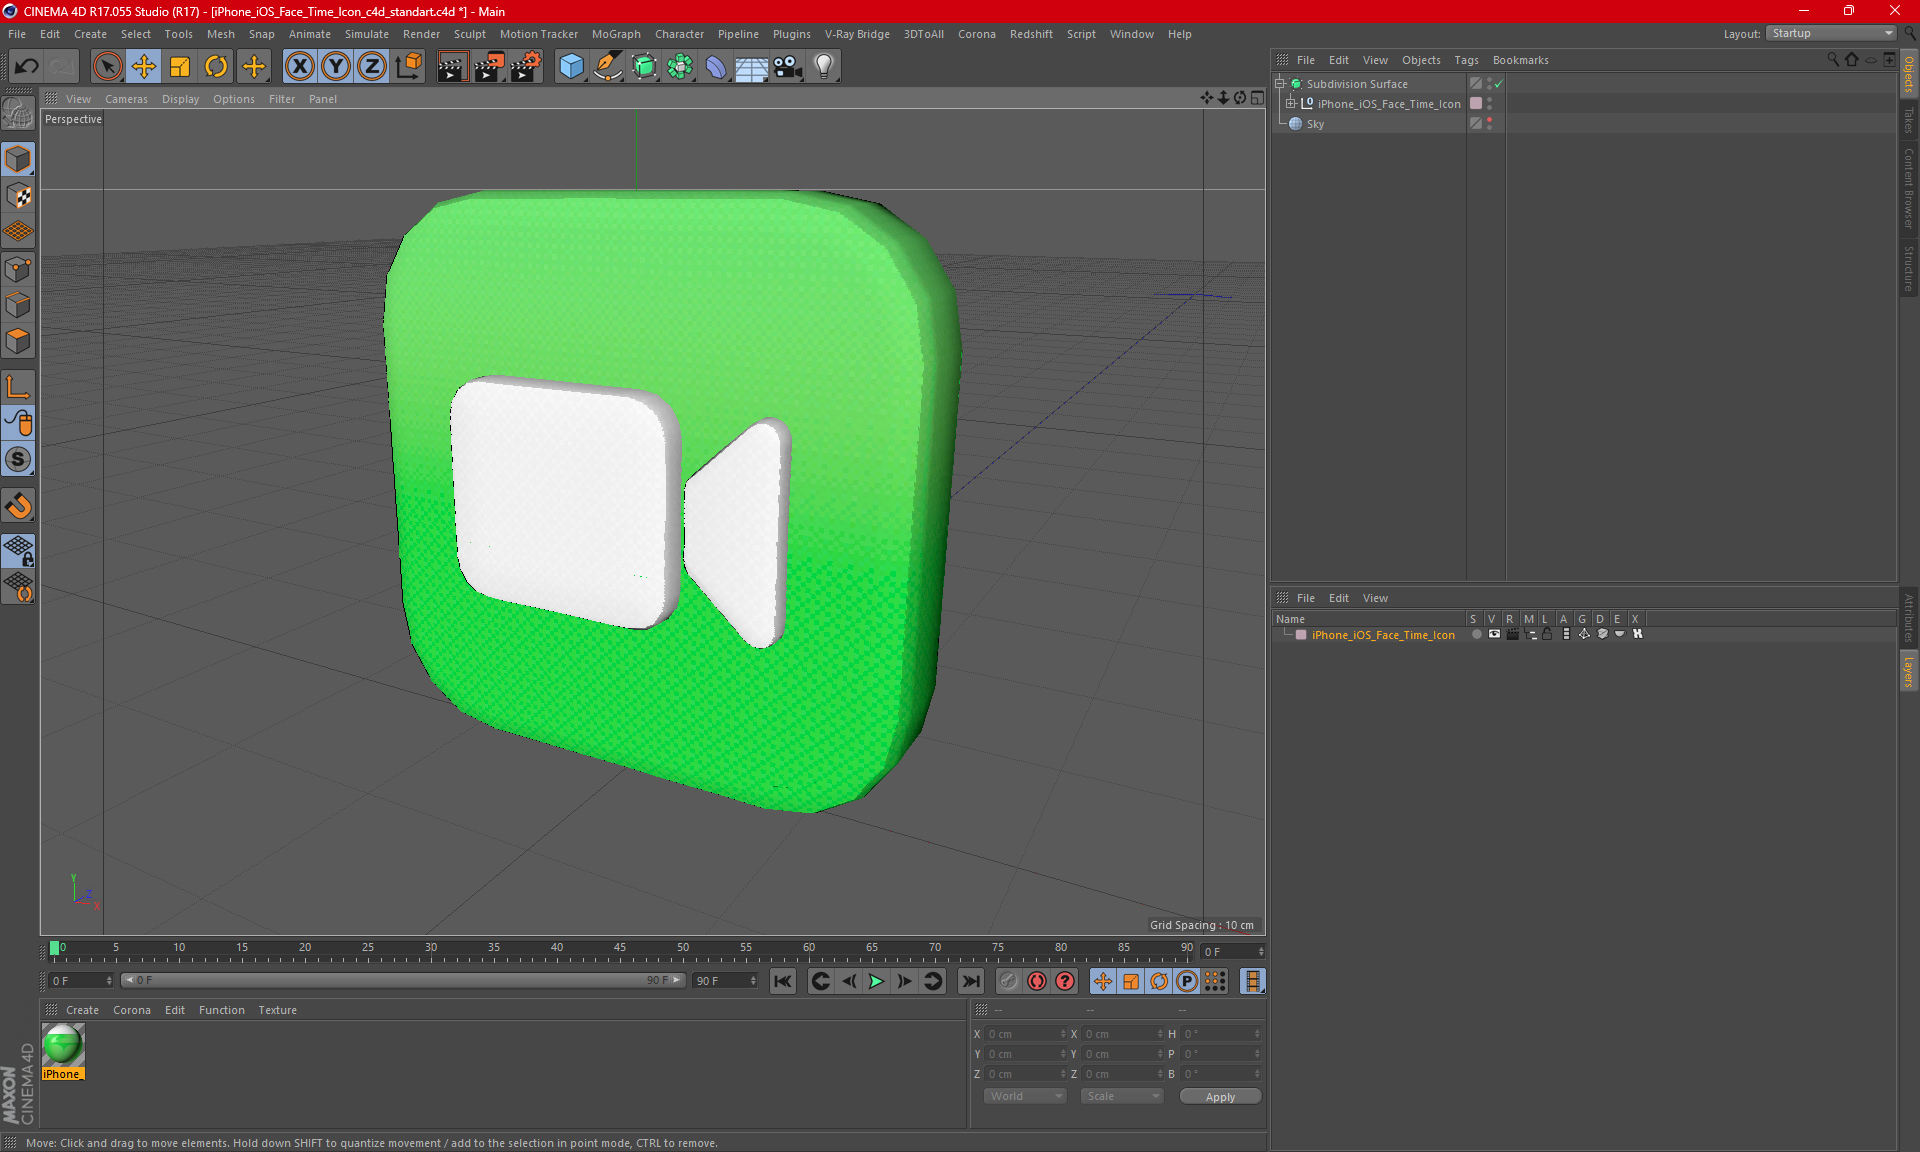Switch to Model mode
Screen dimensions: 1920x1152
18,160
